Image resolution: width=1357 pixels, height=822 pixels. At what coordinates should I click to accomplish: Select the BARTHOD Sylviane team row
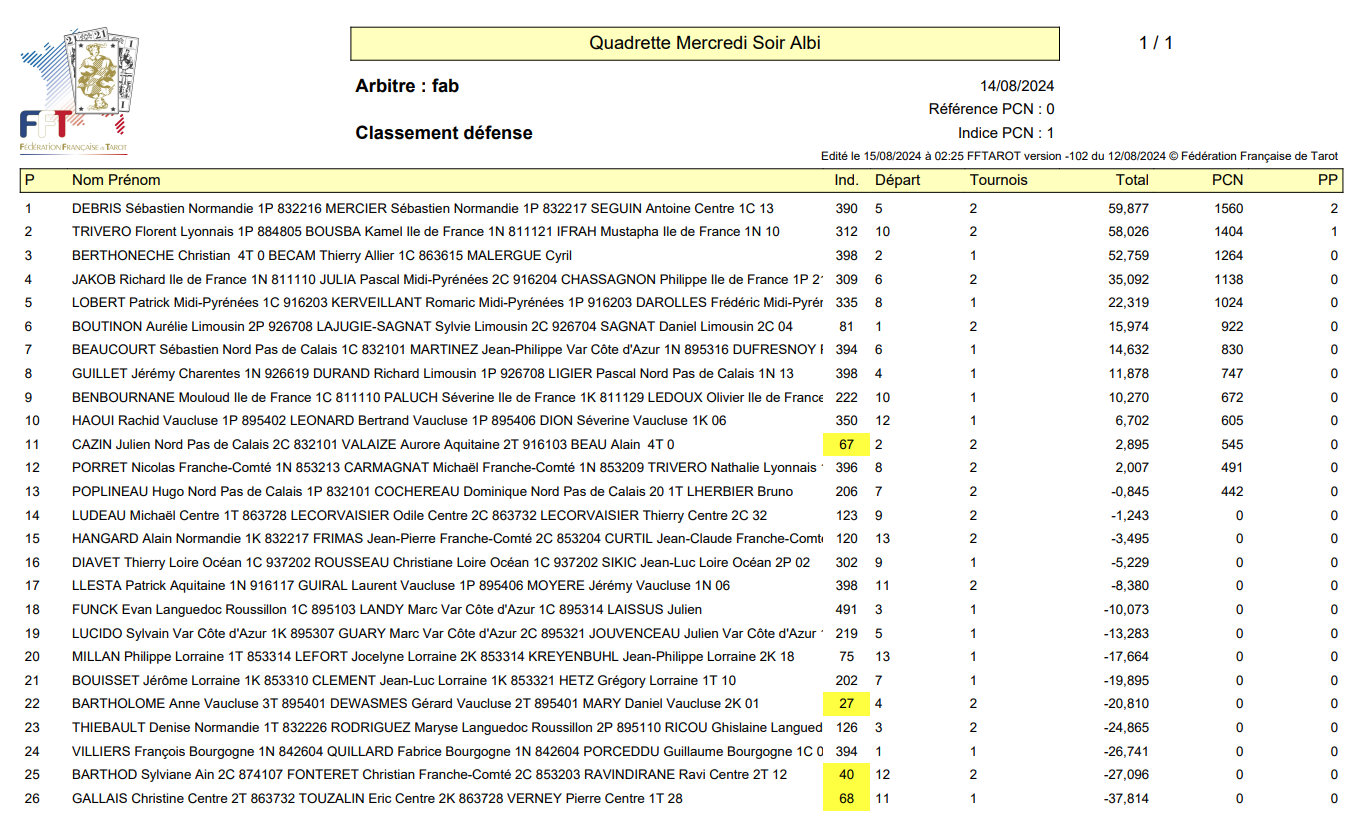click(x=681, y=775)
